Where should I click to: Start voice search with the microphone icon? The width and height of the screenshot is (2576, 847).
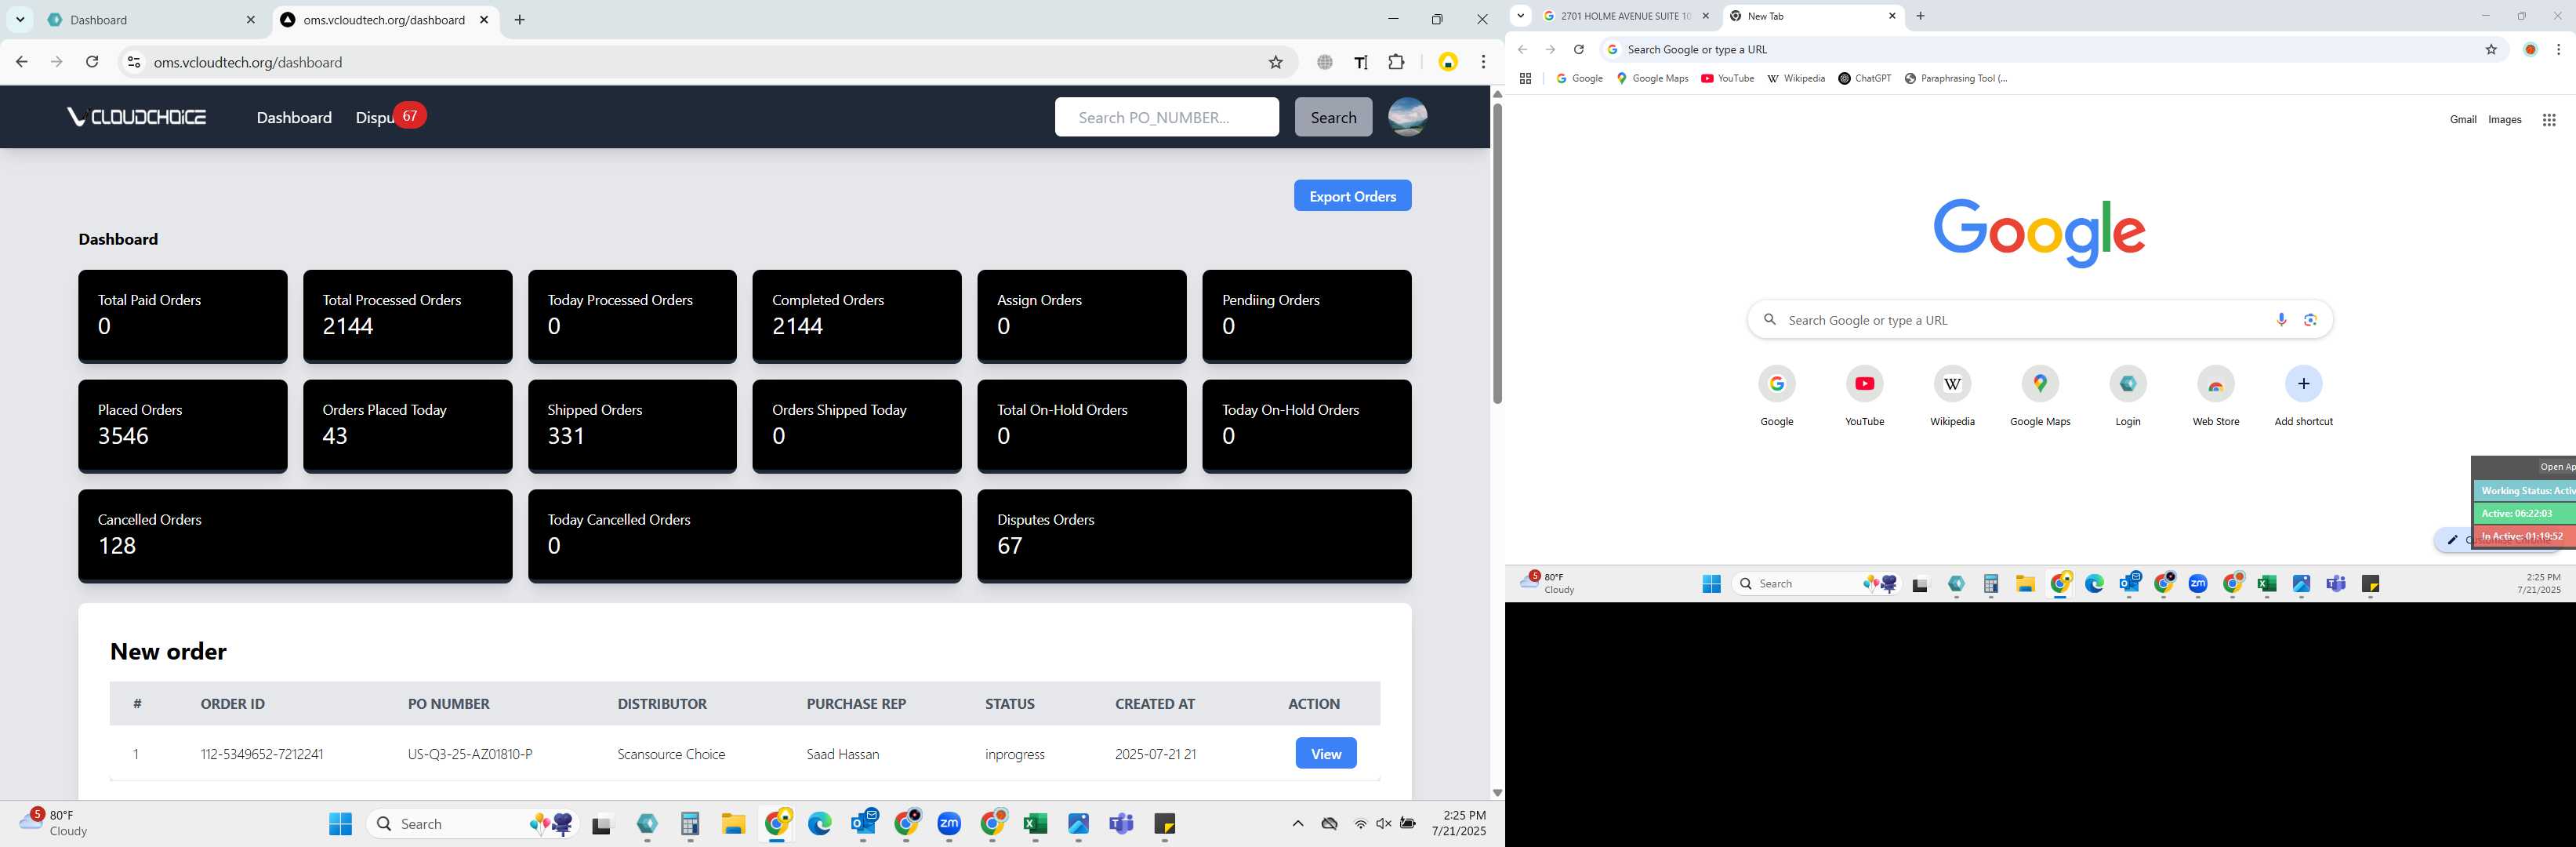point(2281,320)
